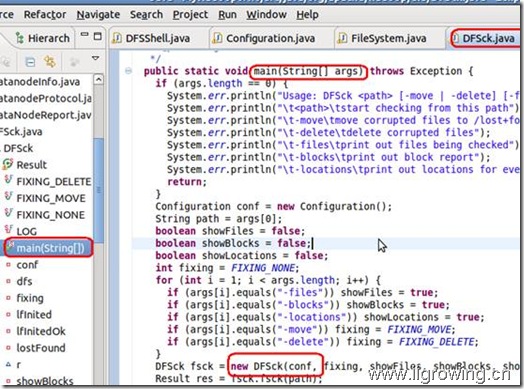Image resolution: width=524 pixels, height=389 pixels.
Task: Switch to the FileSystem.java editor tab
Action: click(388, 38)
